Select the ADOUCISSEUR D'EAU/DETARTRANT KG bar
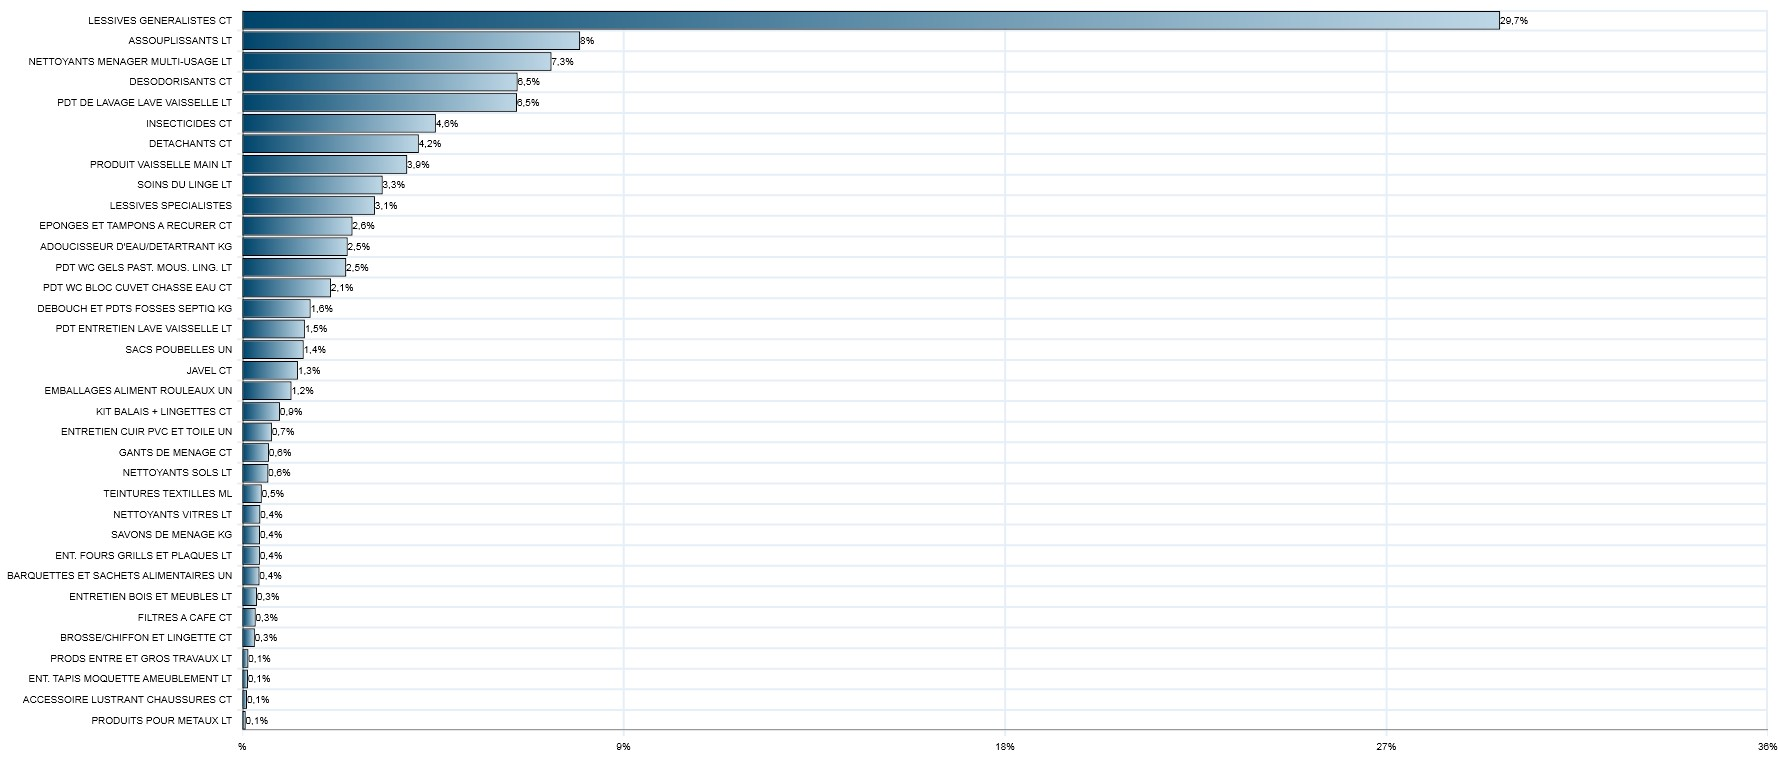Image resolution: width=1778 pixels, height=762 pixels. pyautogui.click(x=294, y=246)
